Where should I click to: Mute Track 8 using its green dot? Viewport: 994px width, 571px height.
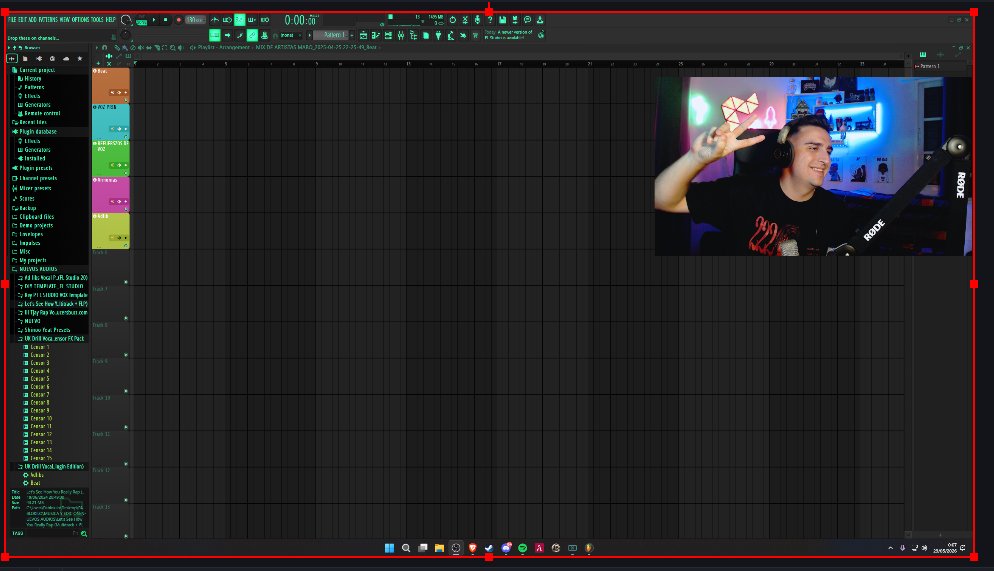pyautogui.click(x=126, y=354)
